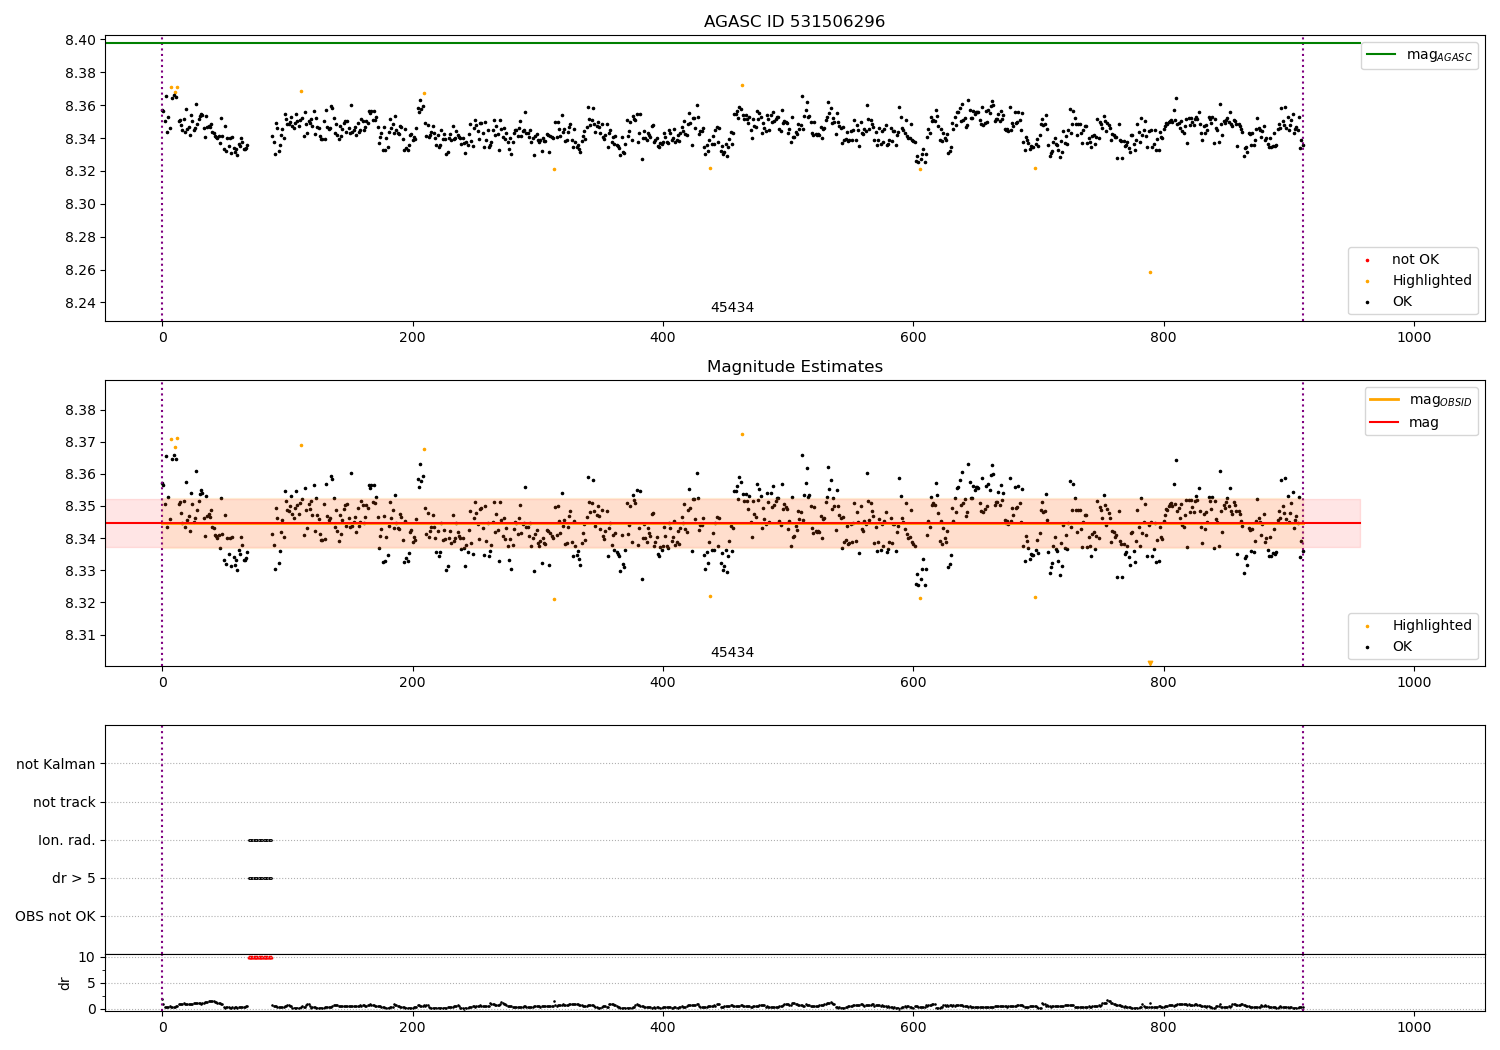Click the 5 tick on dr axis
Screen dimensions: 1500x1050
91,984
